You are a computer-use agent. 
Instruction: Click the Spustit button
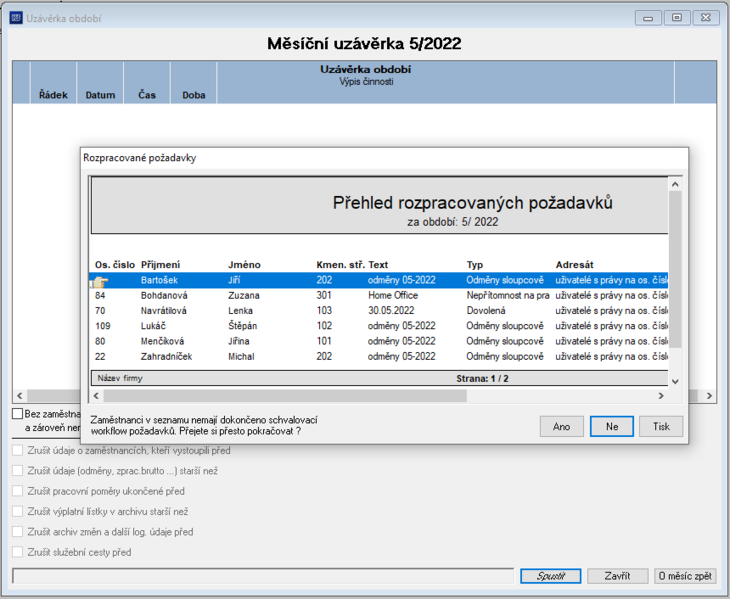551,576
